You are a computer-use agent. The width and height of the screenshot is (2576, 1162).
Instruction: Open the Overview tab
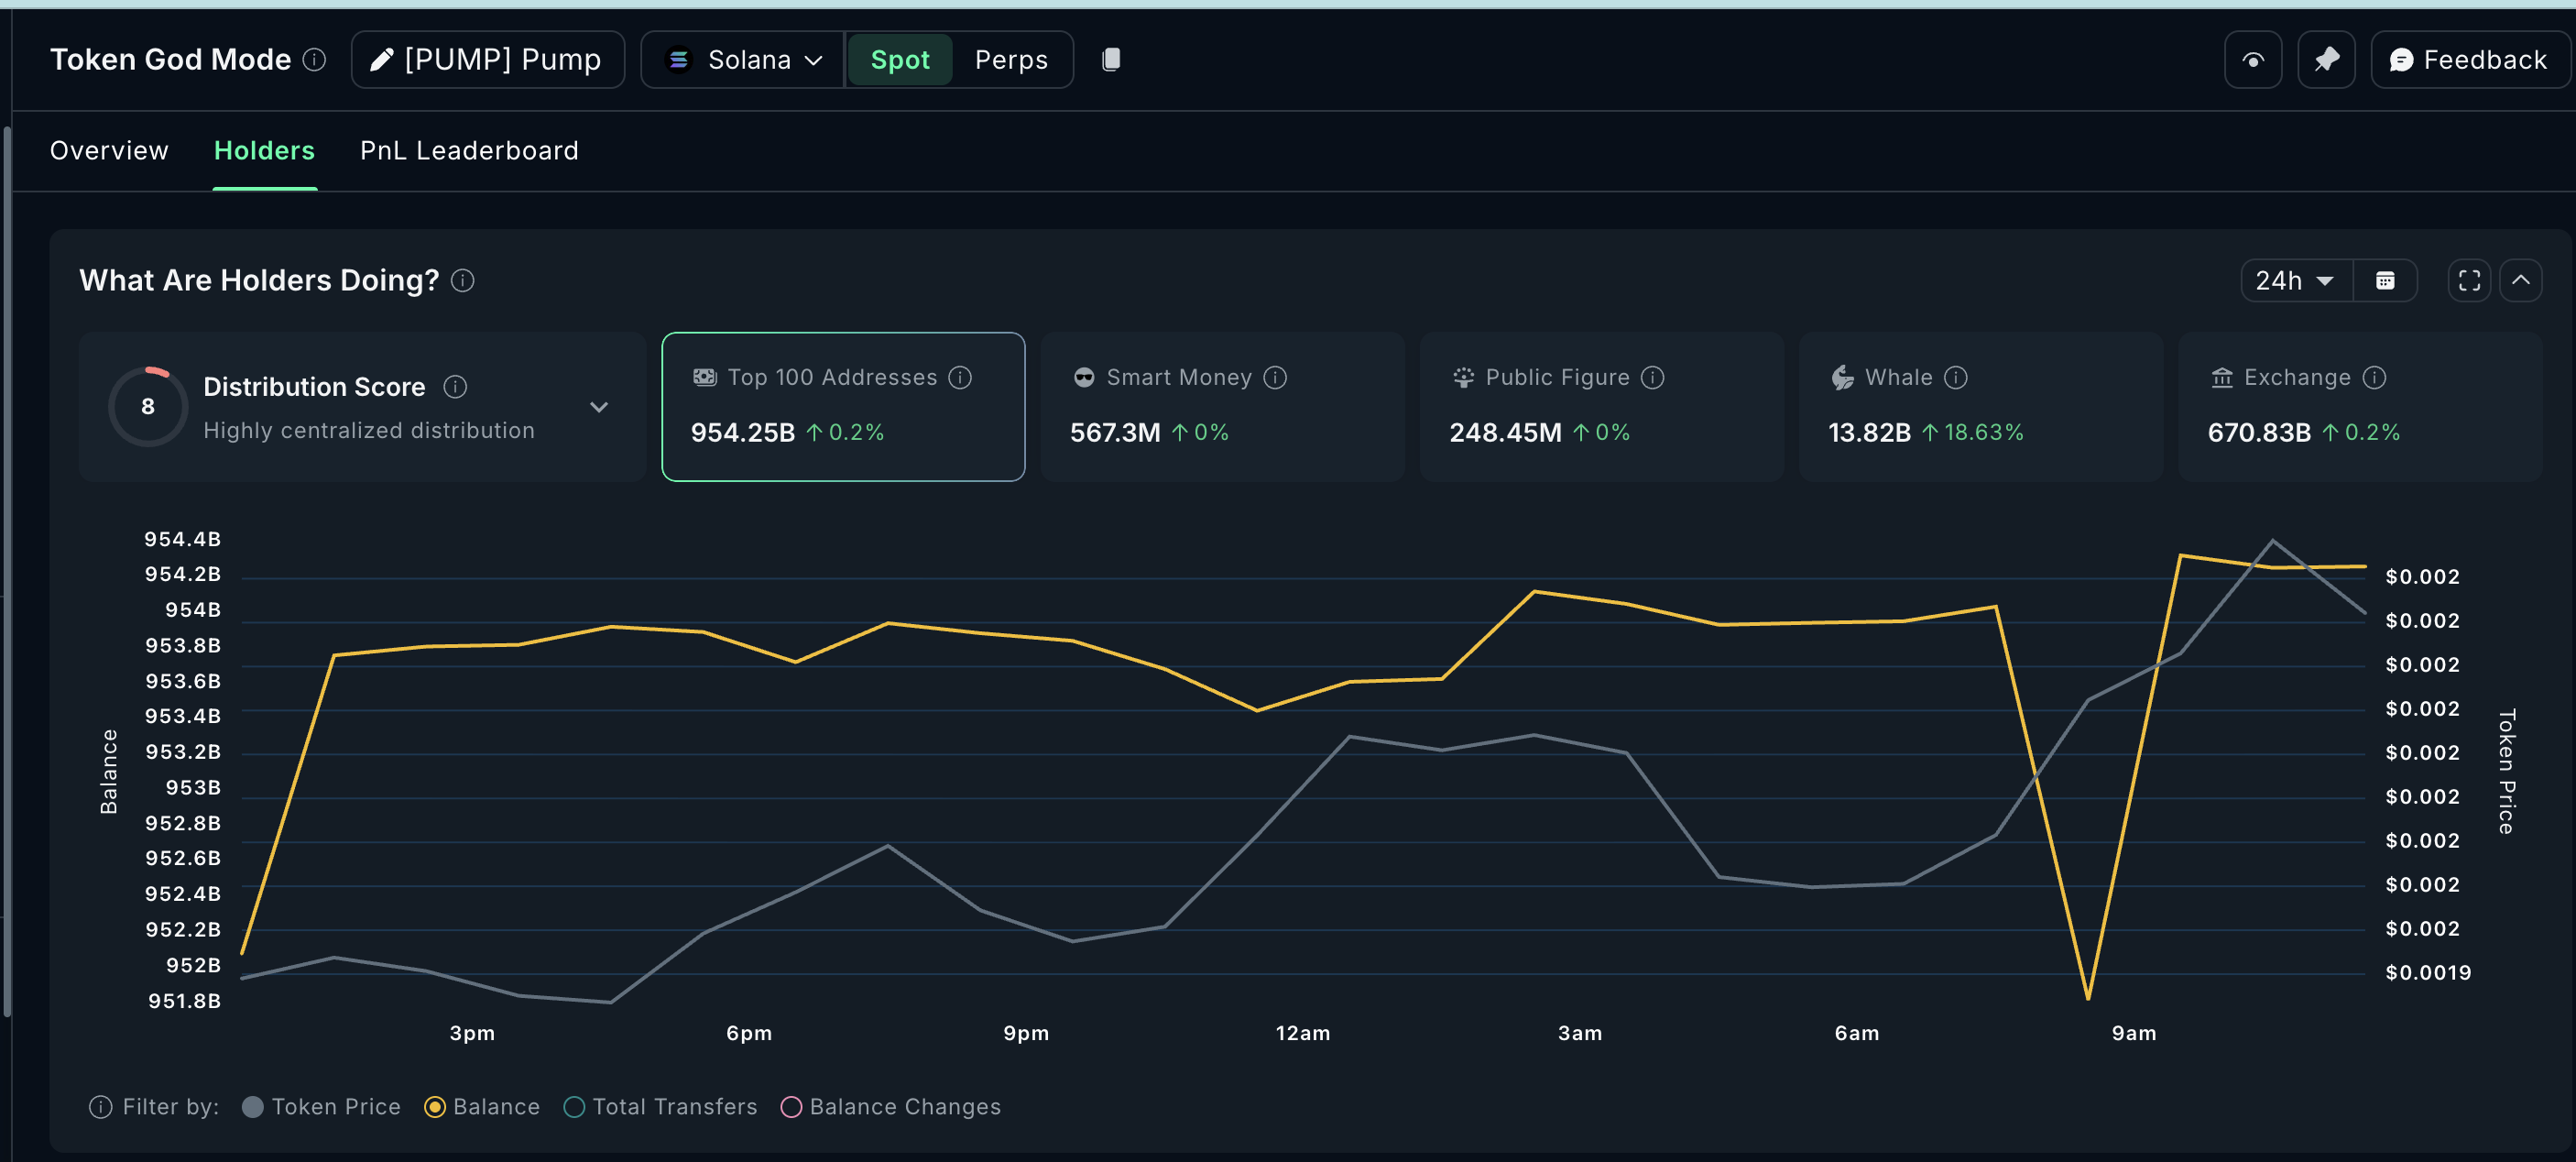click(109, 150)
